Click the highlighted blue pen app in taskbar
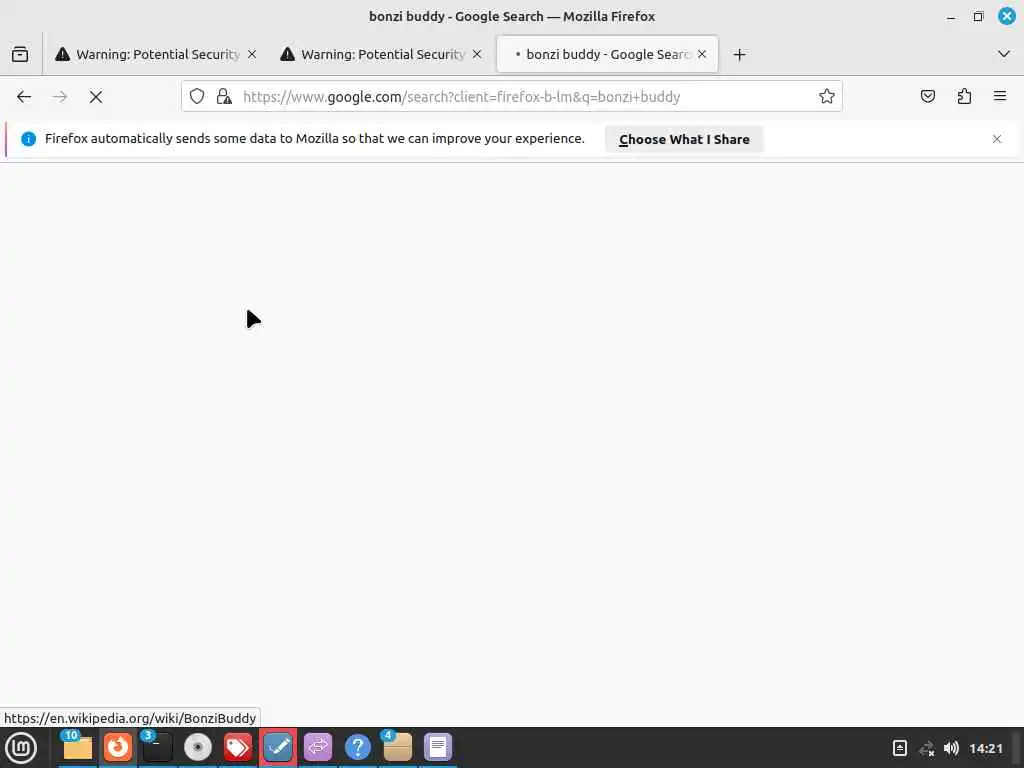This screenshot has width=1024, height=768. pos(278,748)
